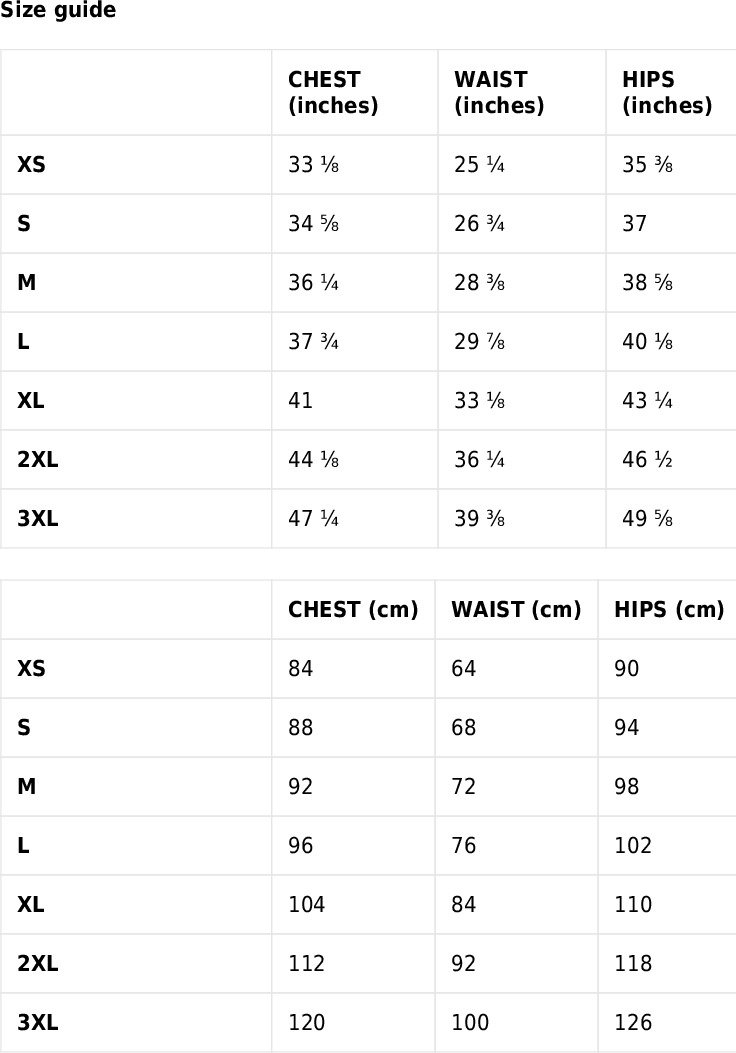
Task: Select the HIPS (cm) column header
Action: pos(670,610)
